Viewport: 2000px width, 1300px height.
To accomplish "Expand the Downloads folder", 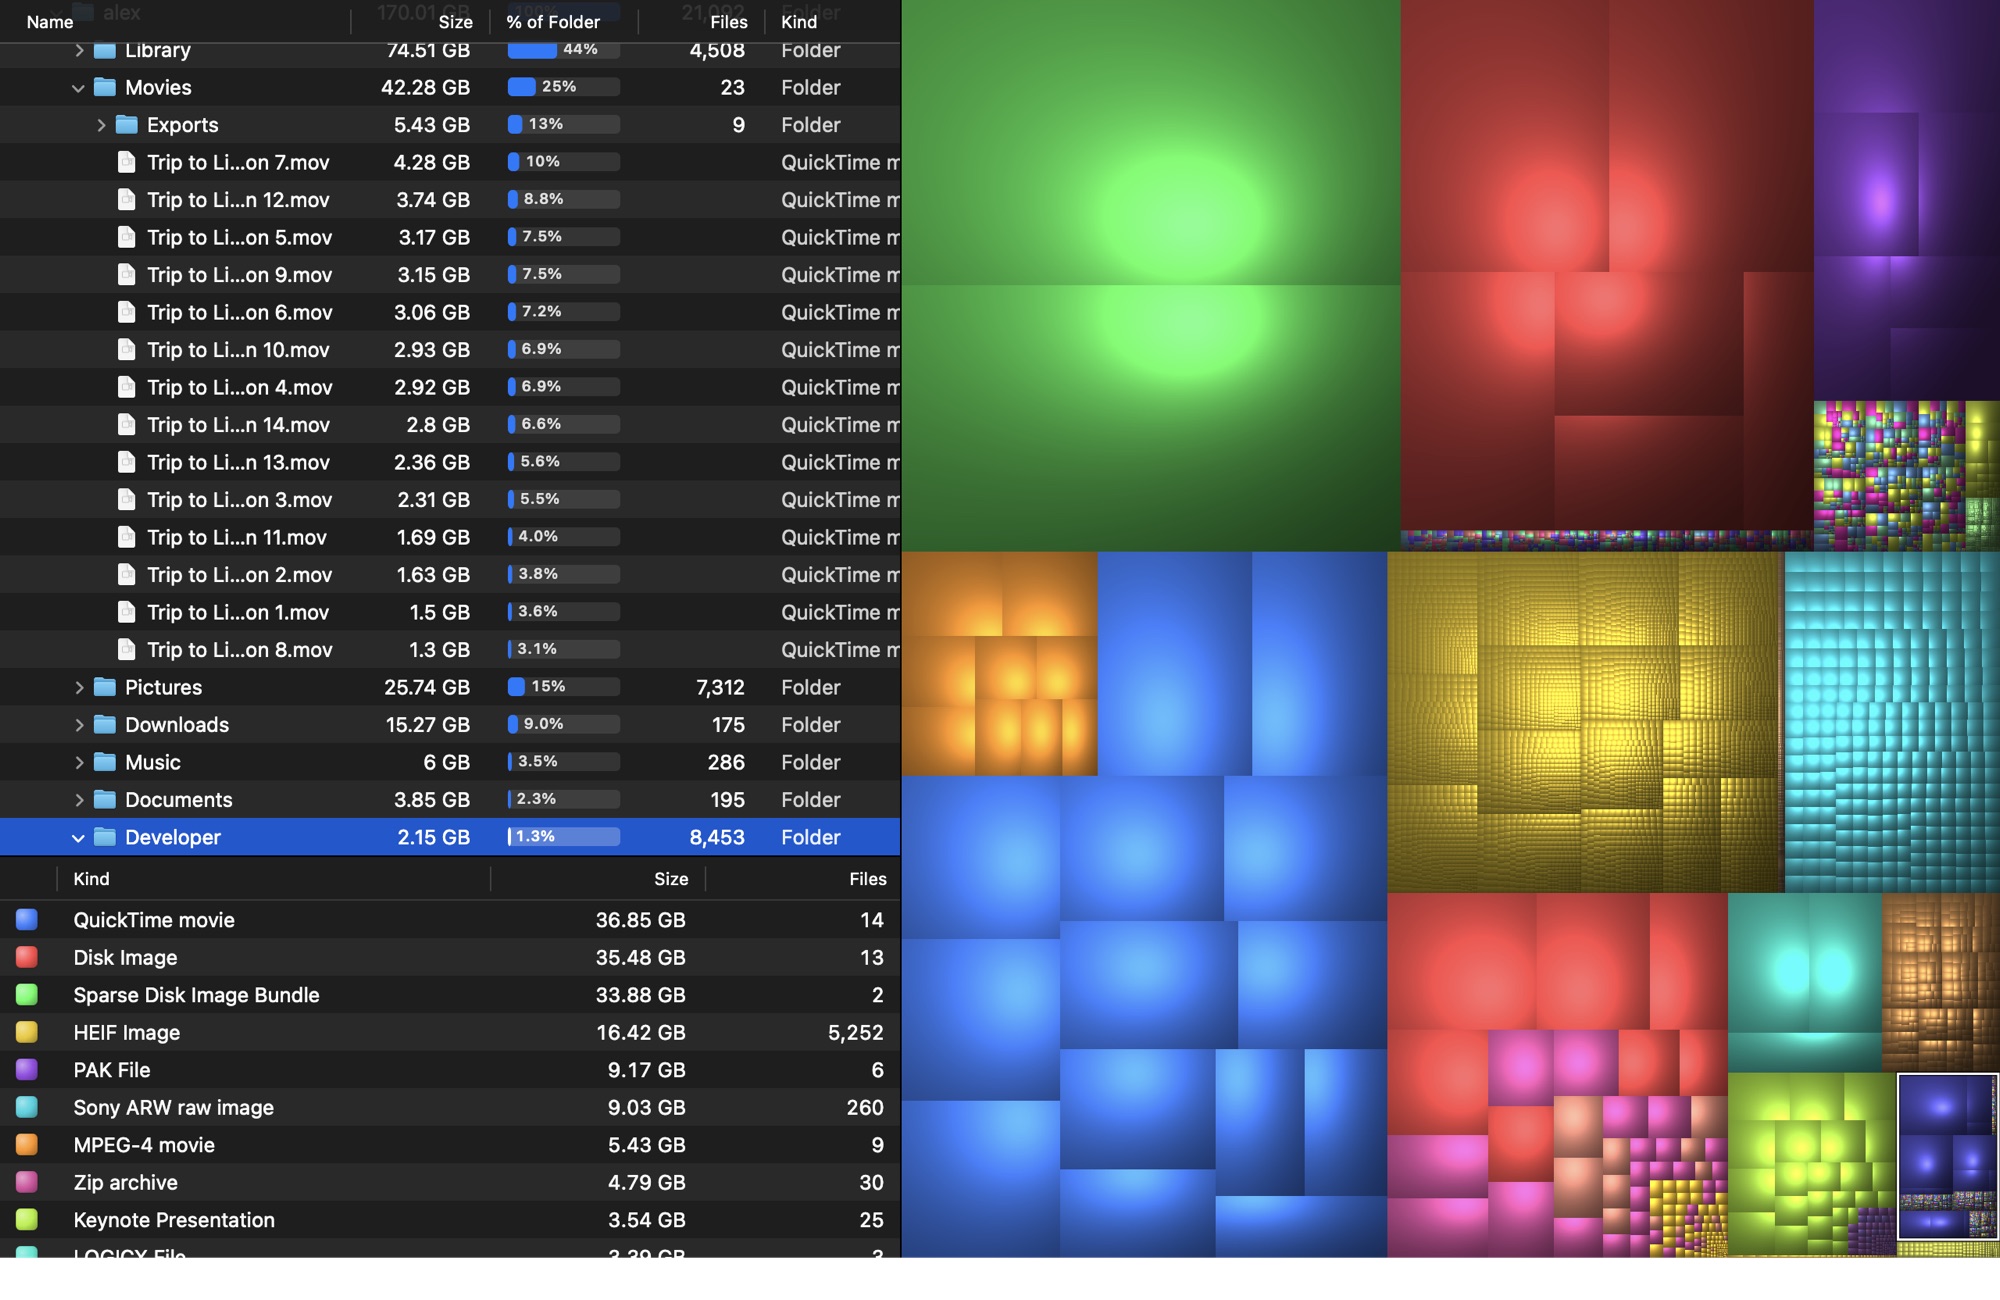I will [78, 725].
